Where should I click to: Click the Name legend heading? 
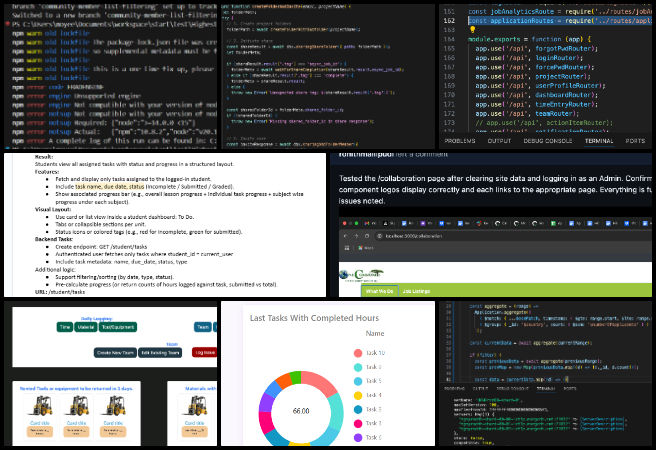point(375,333)
